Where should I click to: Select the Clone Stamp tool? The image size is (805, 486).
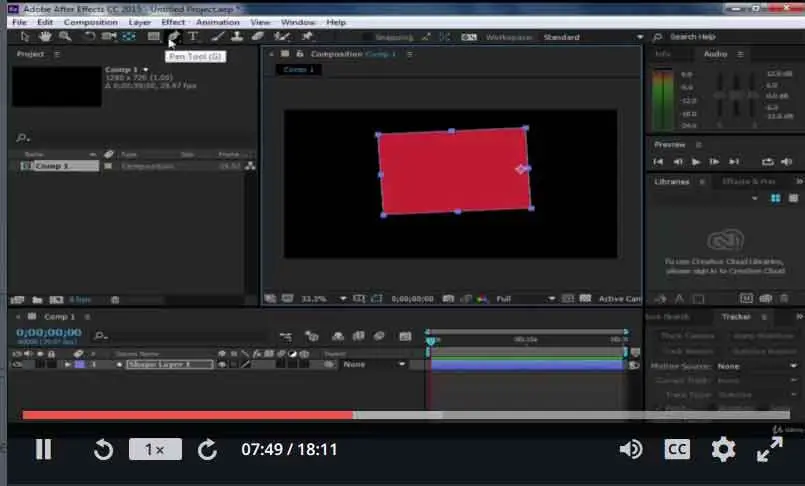coord(237,36)
